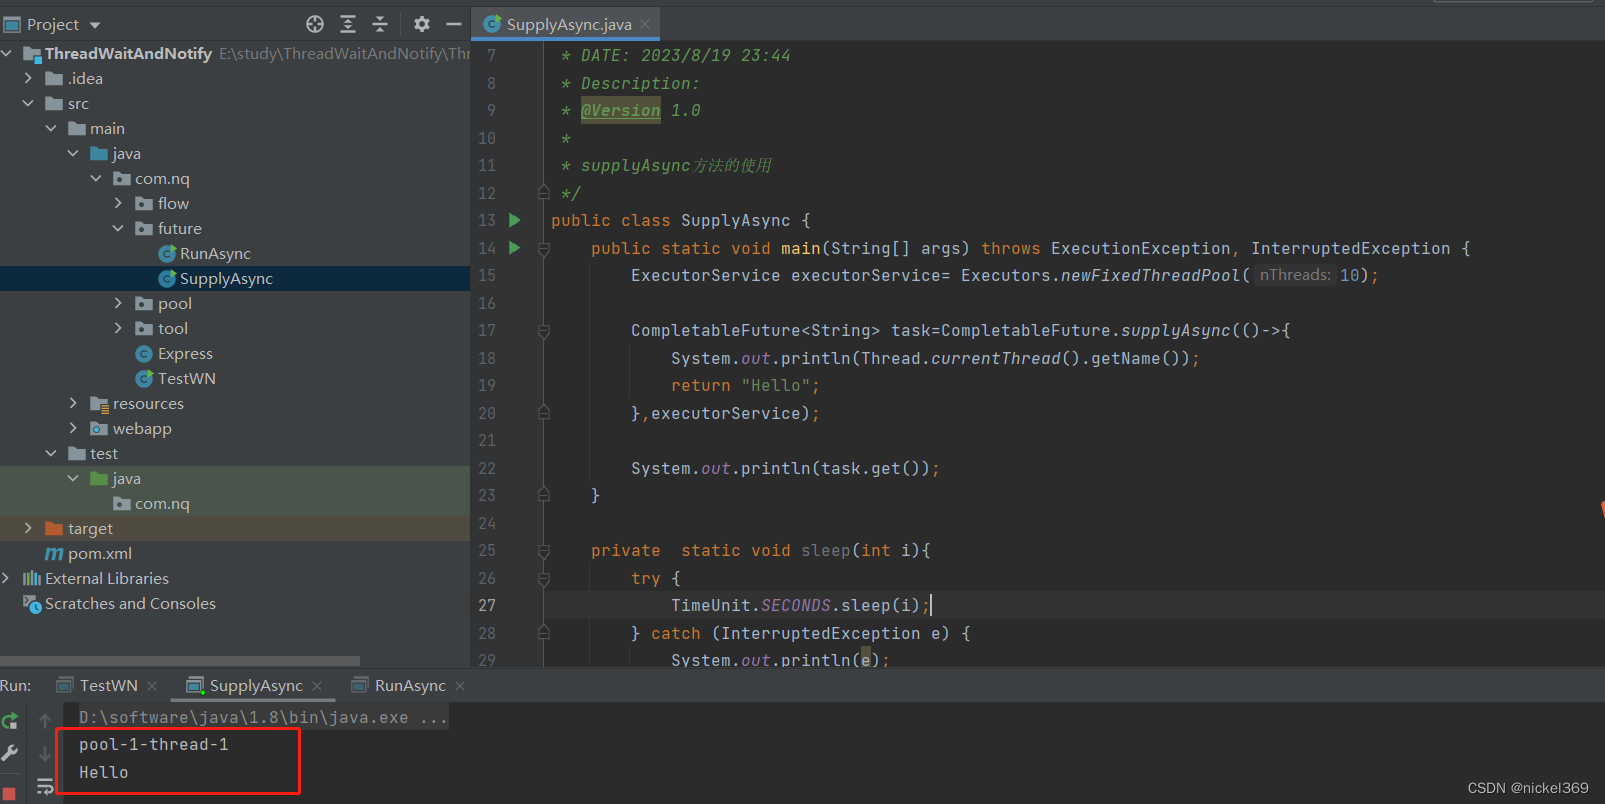This screenshot has height=804, width=1605.
Task: Close the RunAsync run tab
Action: click(460, 686)
